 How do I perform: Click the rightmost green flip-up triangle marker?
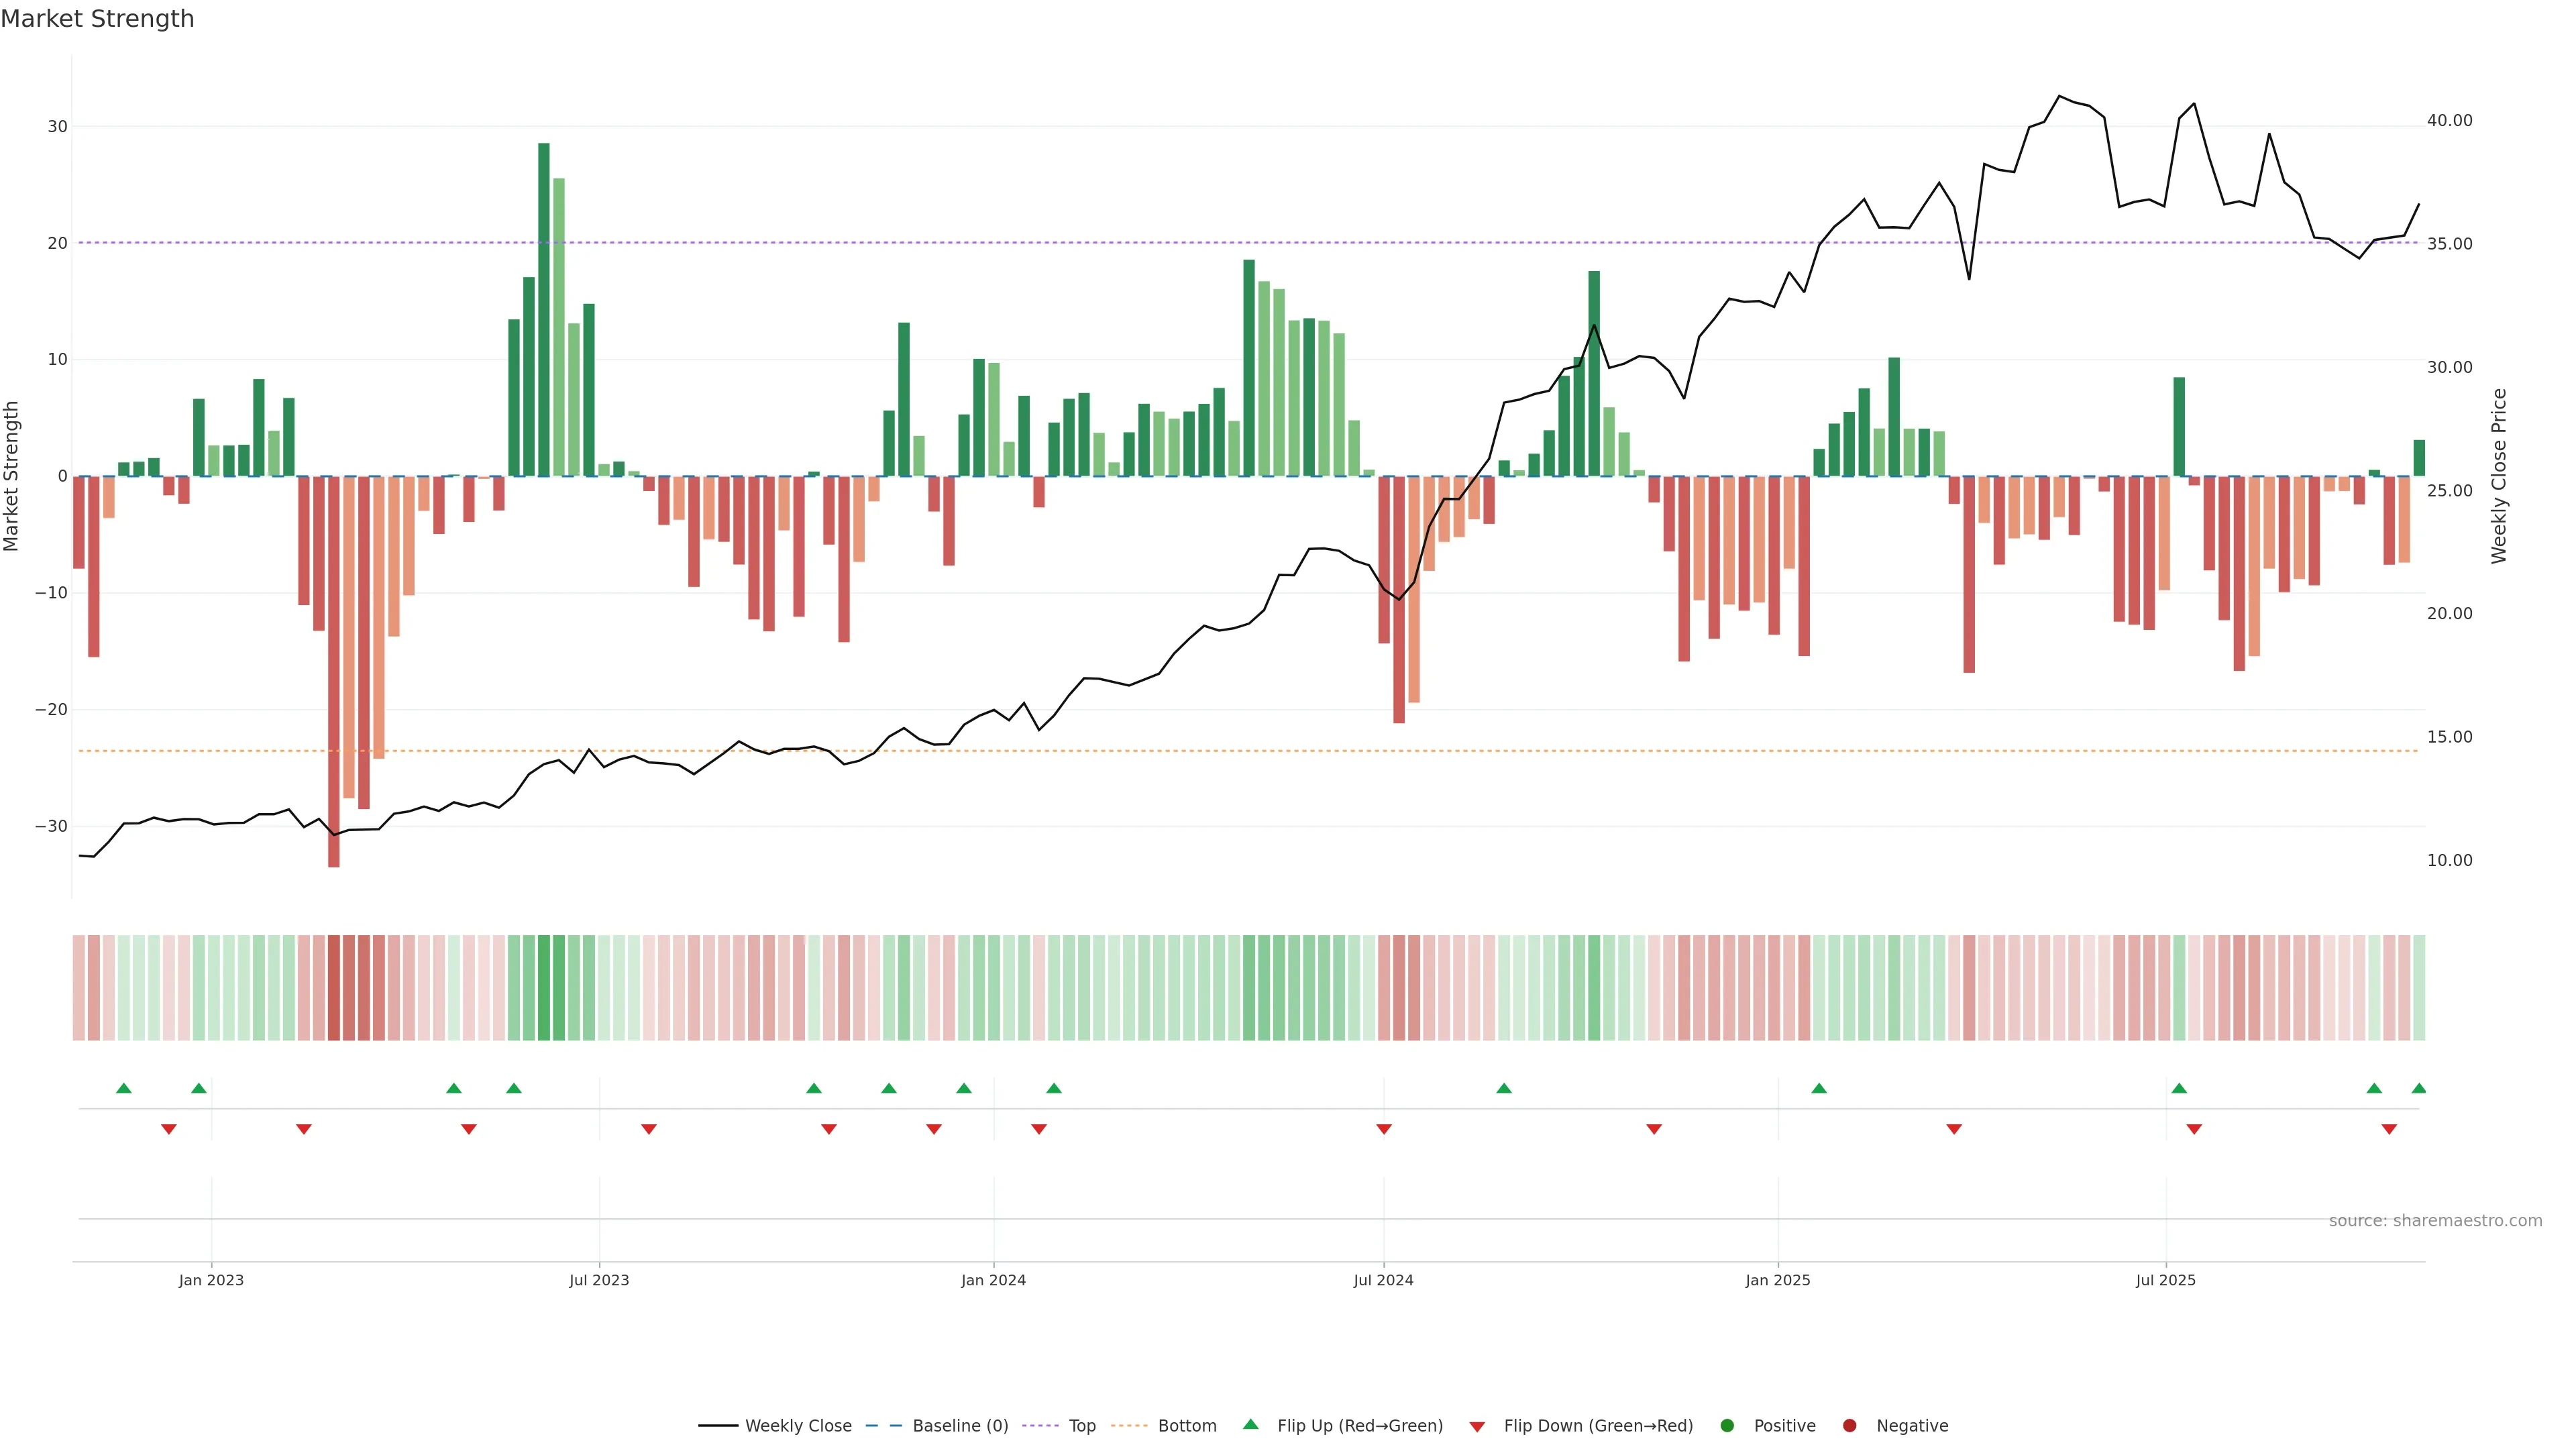pos(2418,1088)
